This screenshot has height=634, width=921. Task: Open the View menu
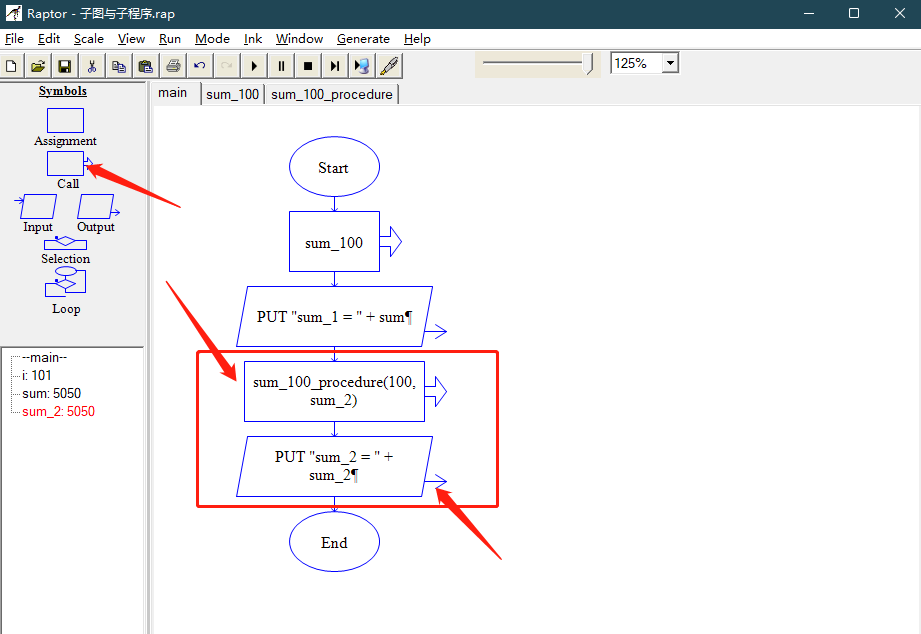pos(131,39)
